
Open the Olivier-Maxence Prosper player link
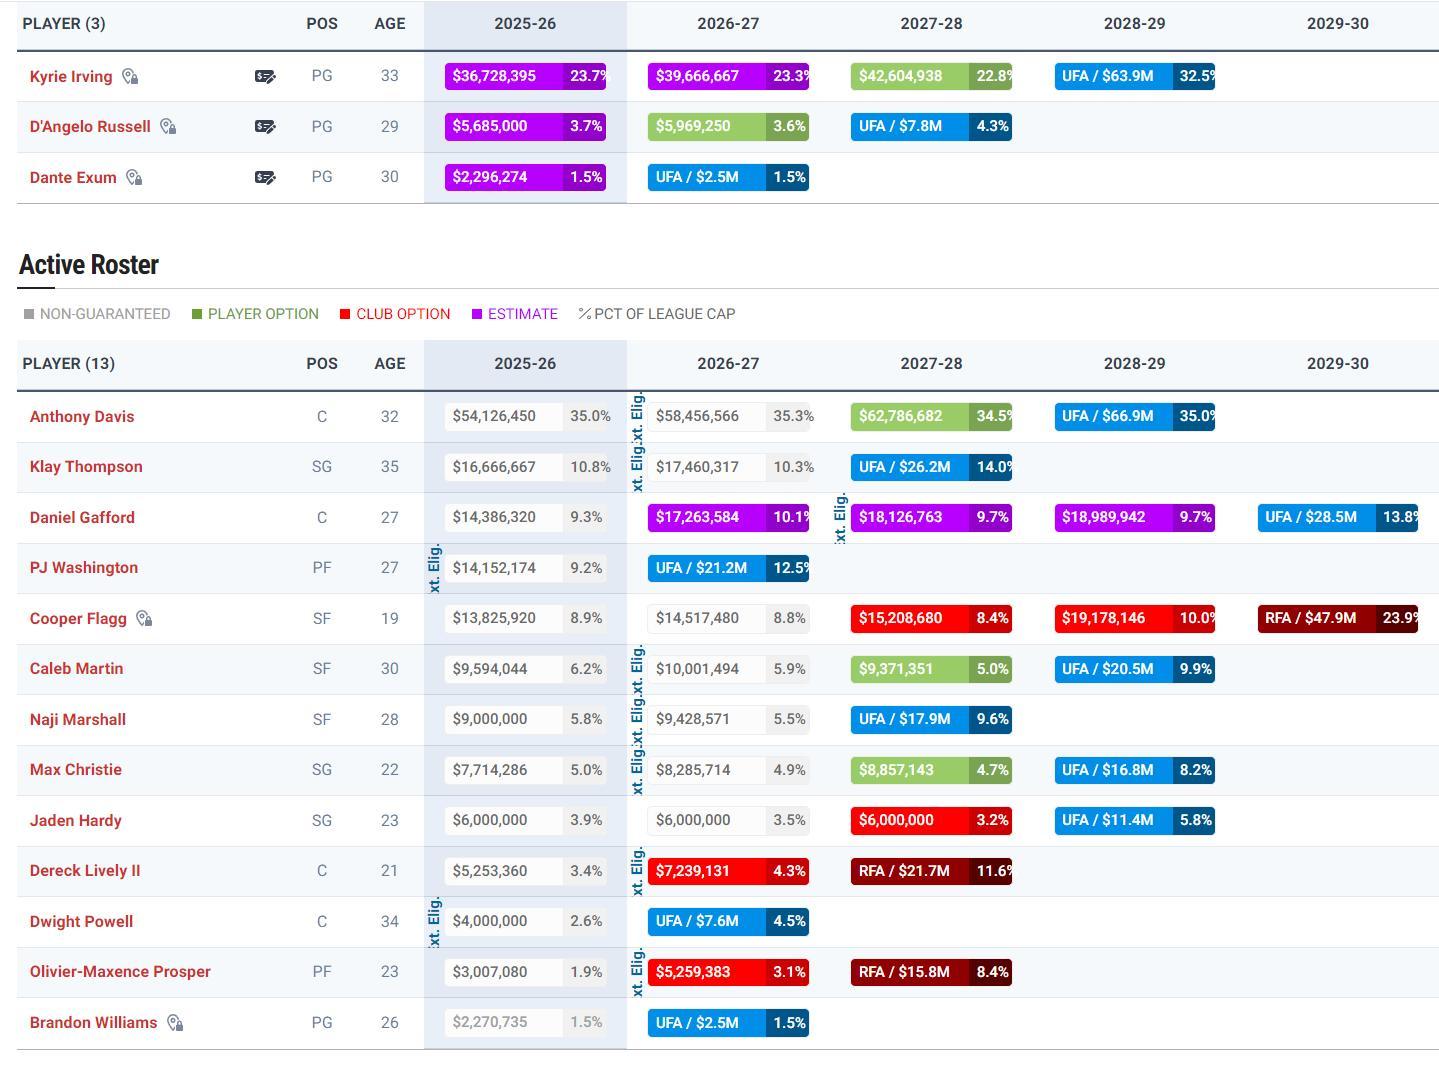coord(120,972)
